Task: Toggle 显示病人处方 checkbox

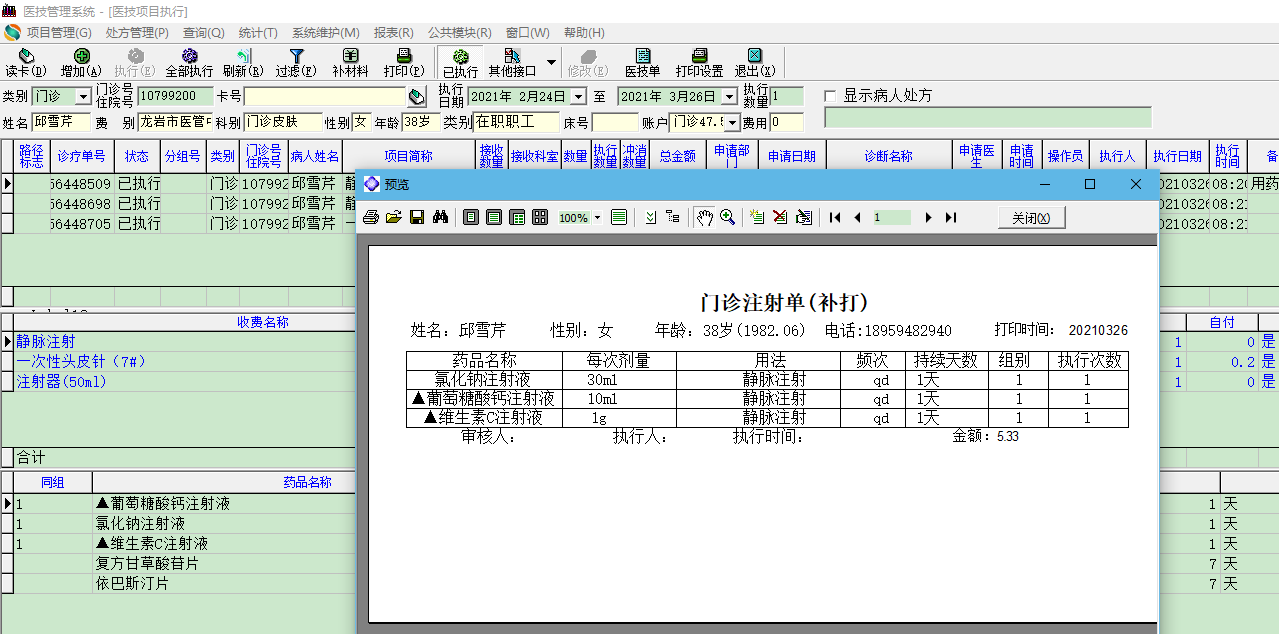Action: 830,96
